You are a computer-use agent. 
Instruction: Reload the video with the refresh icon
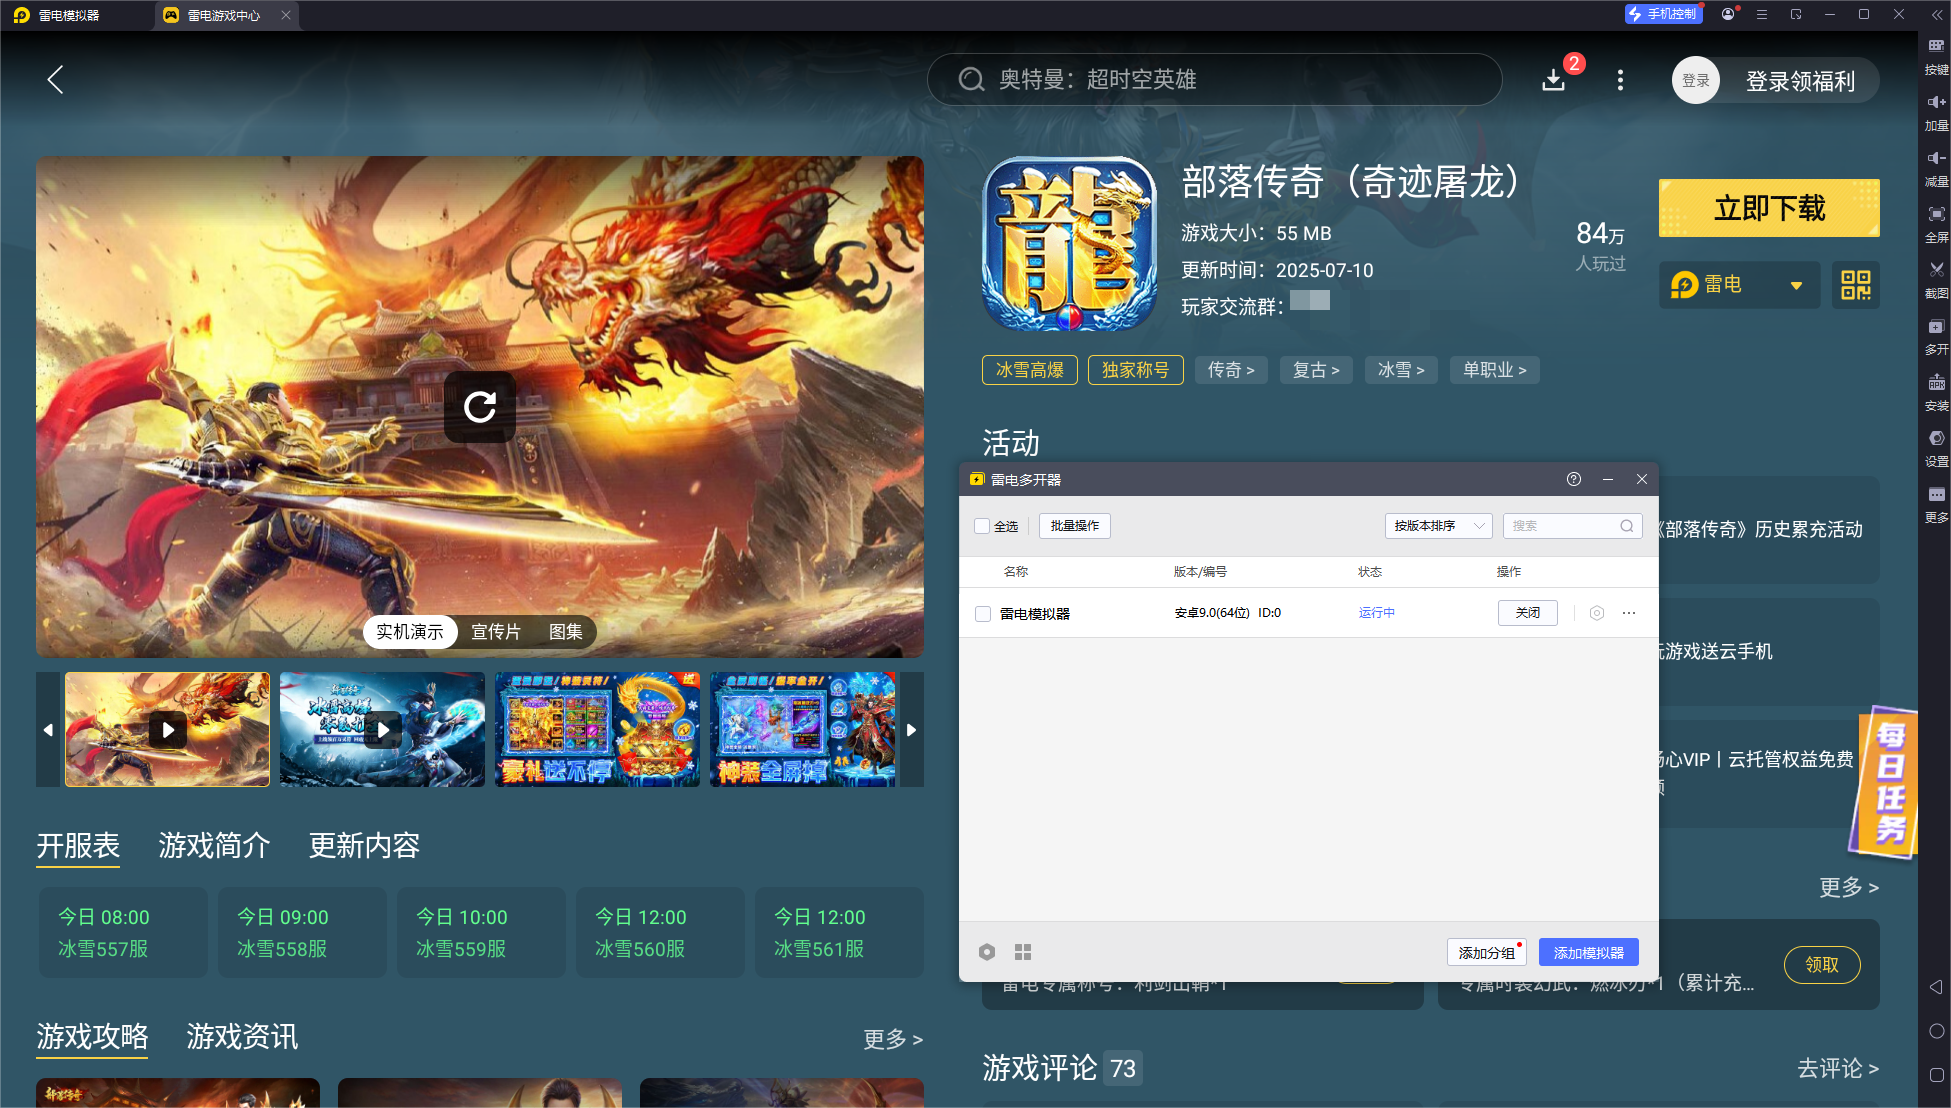click(x=480, y=406)
